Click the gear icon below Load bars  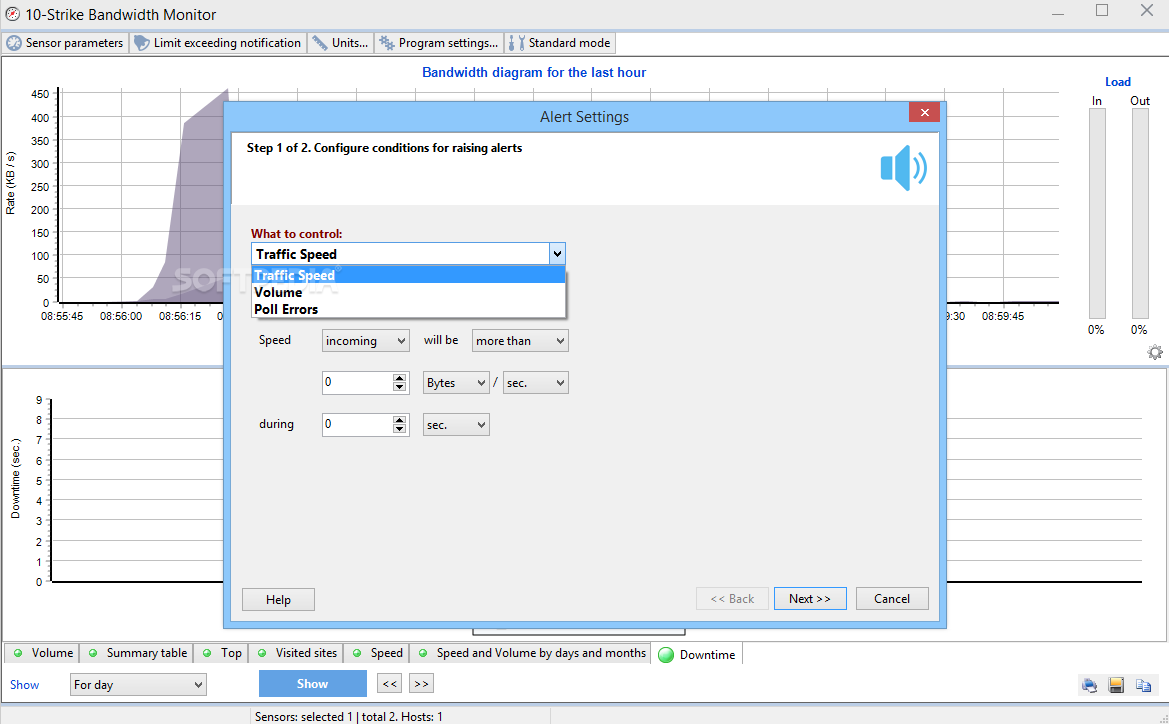tap(1155, 353)
